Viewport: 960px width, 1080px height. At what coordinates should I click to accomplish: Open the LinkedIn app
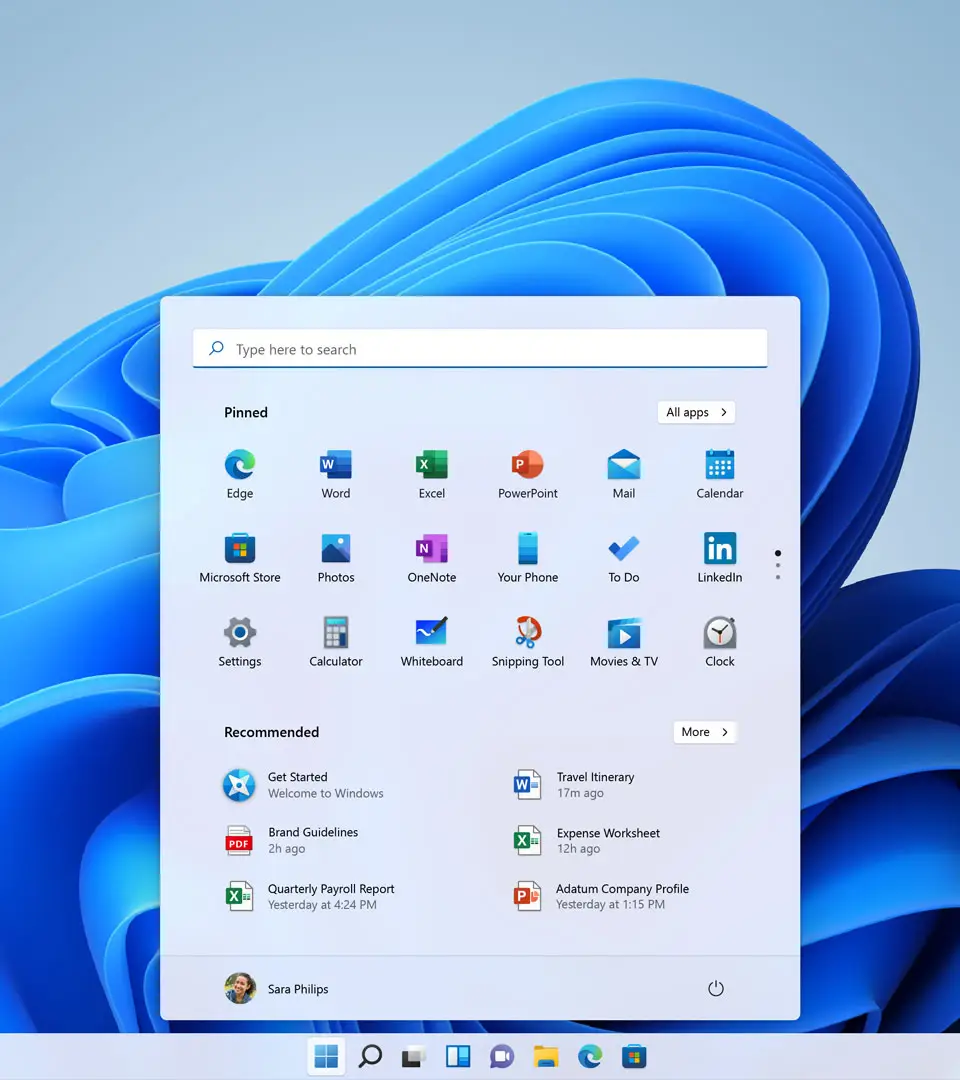click(720, 557)
